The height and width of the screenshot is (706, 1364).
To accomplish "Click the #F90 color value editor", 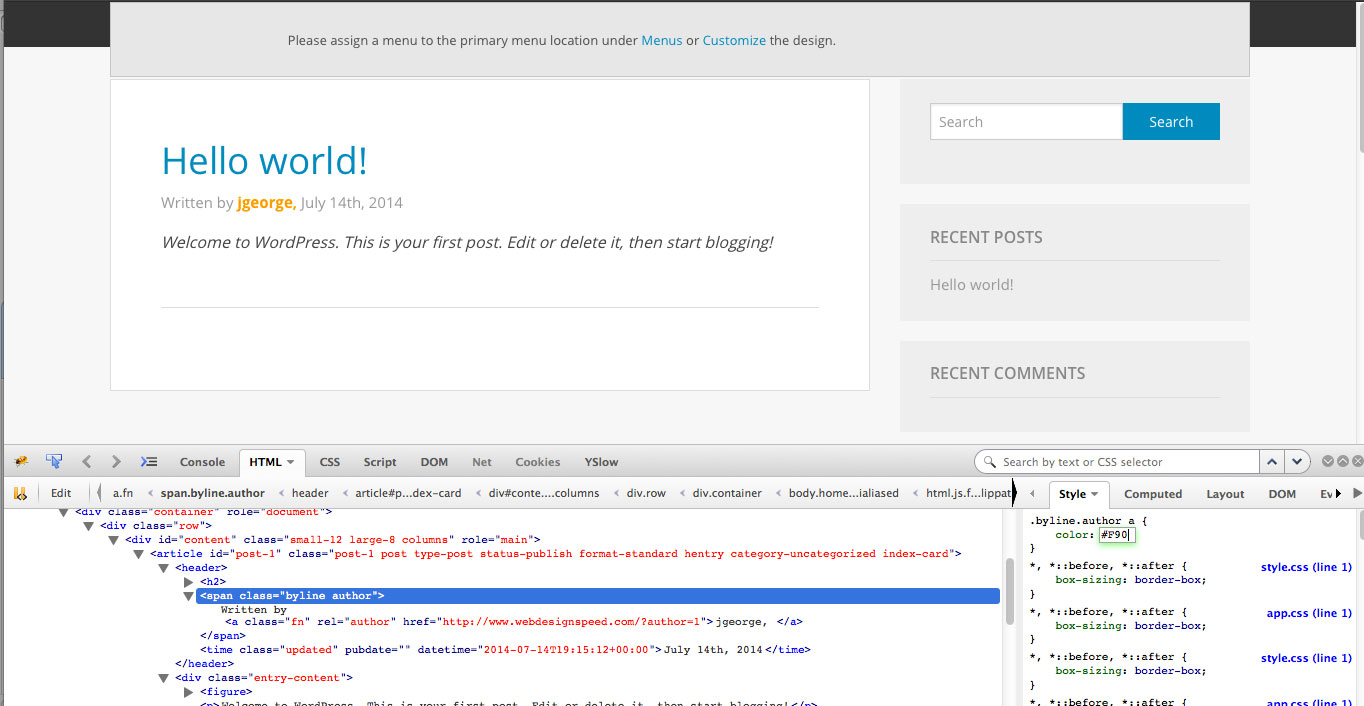I will [x=1117, y=535].
